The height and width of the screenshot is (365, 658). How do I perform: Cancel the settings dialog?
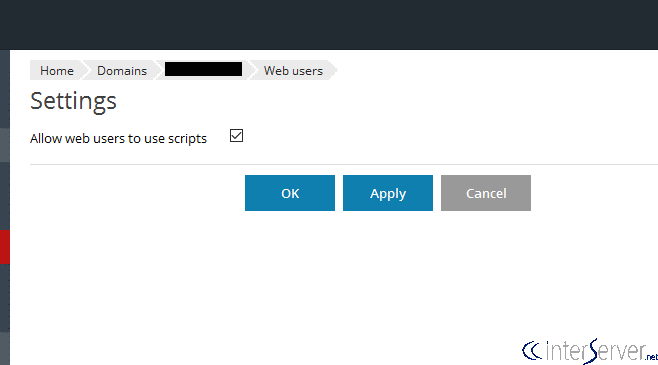pos(486,193)
